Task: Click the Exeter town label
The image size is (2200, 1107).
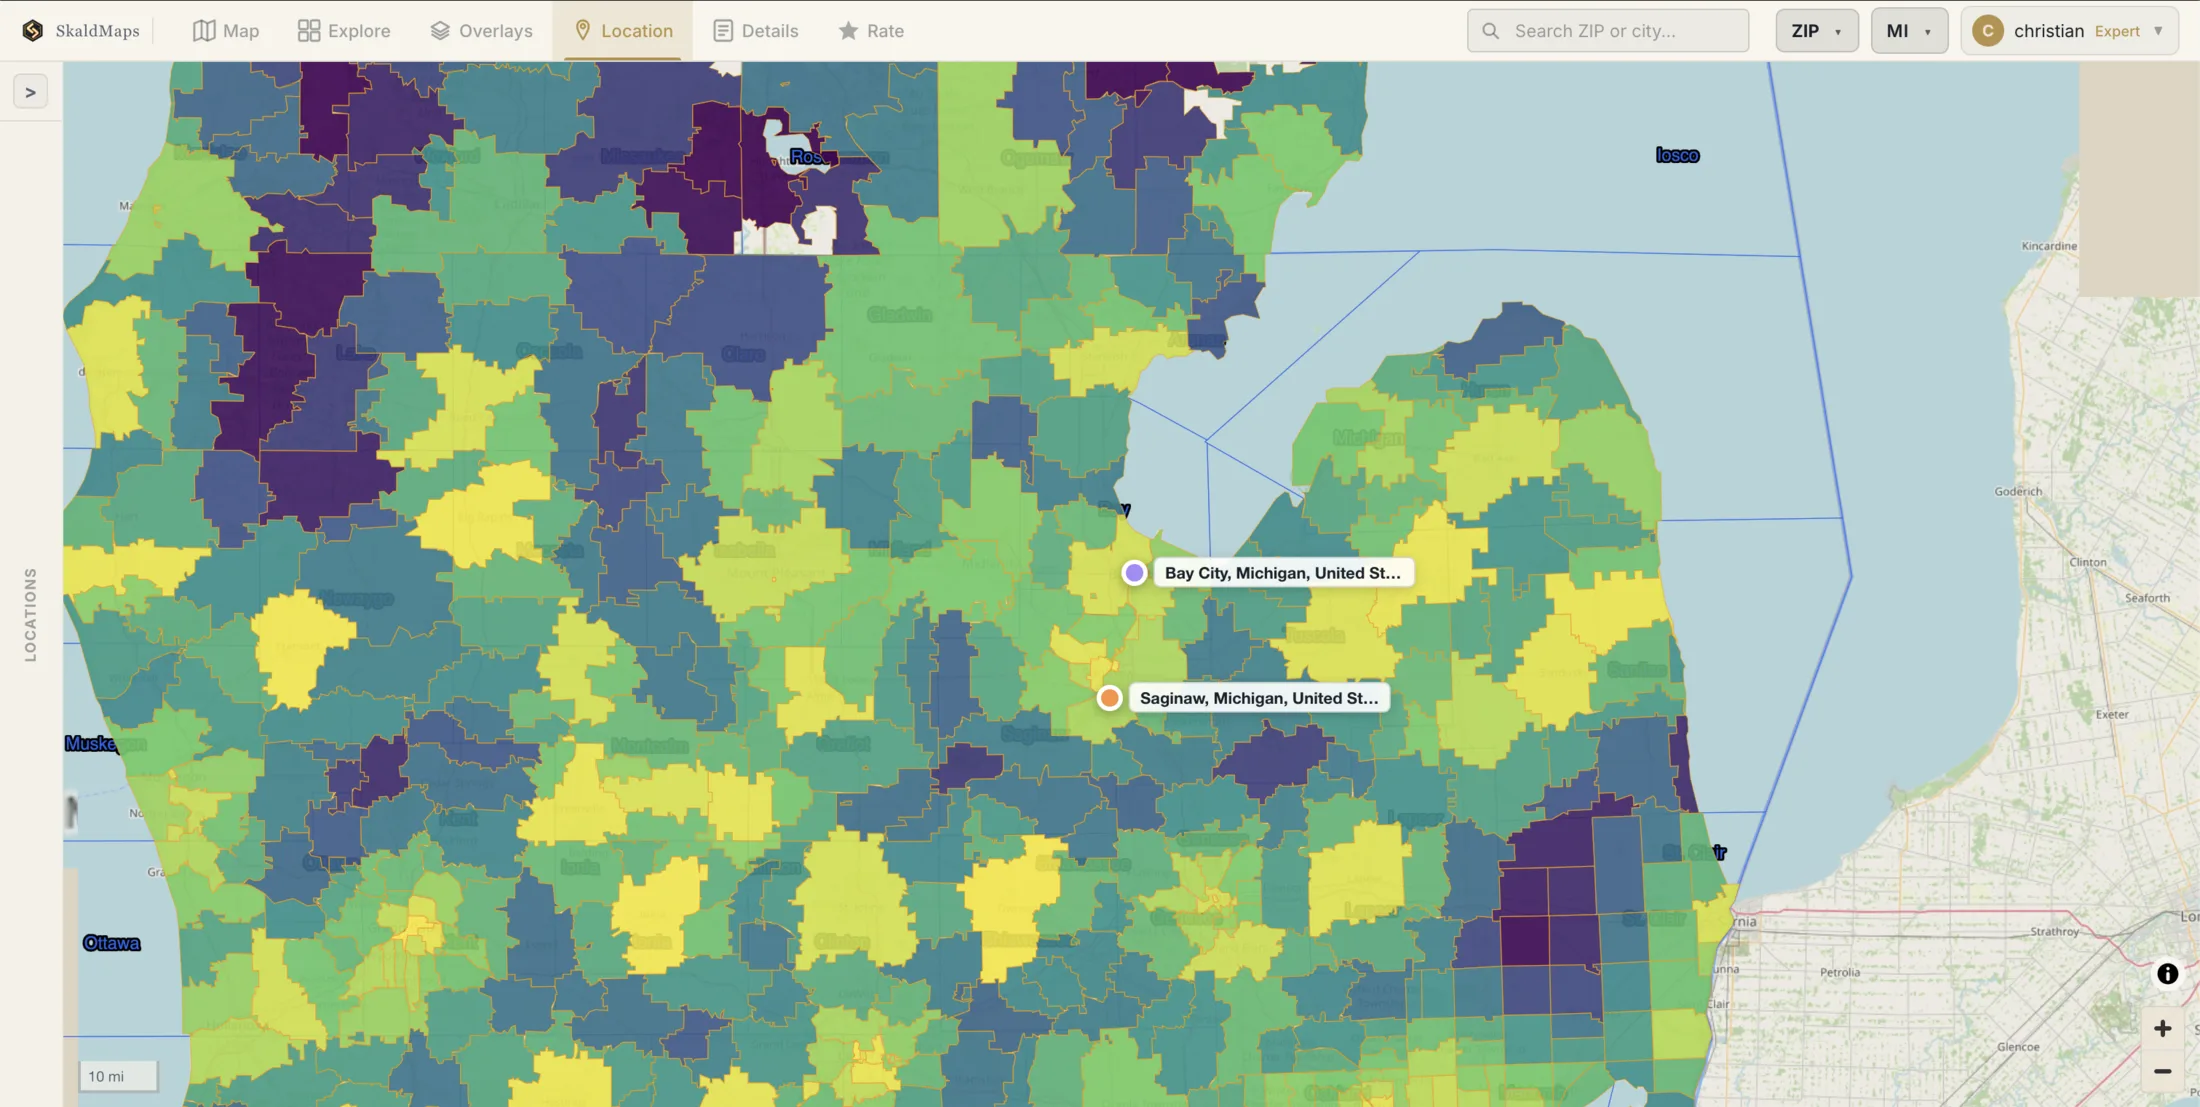Action: 2112,714
